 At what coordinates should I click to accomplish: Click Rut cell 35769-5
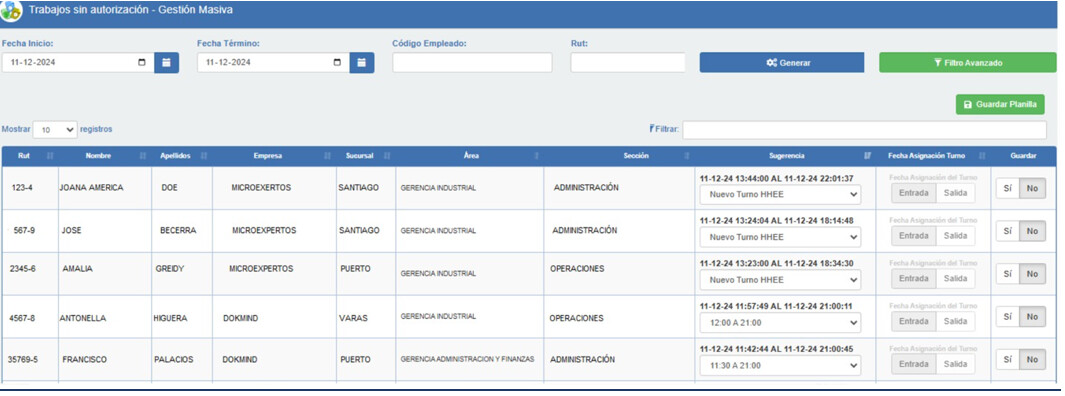(x=22, y=359)
